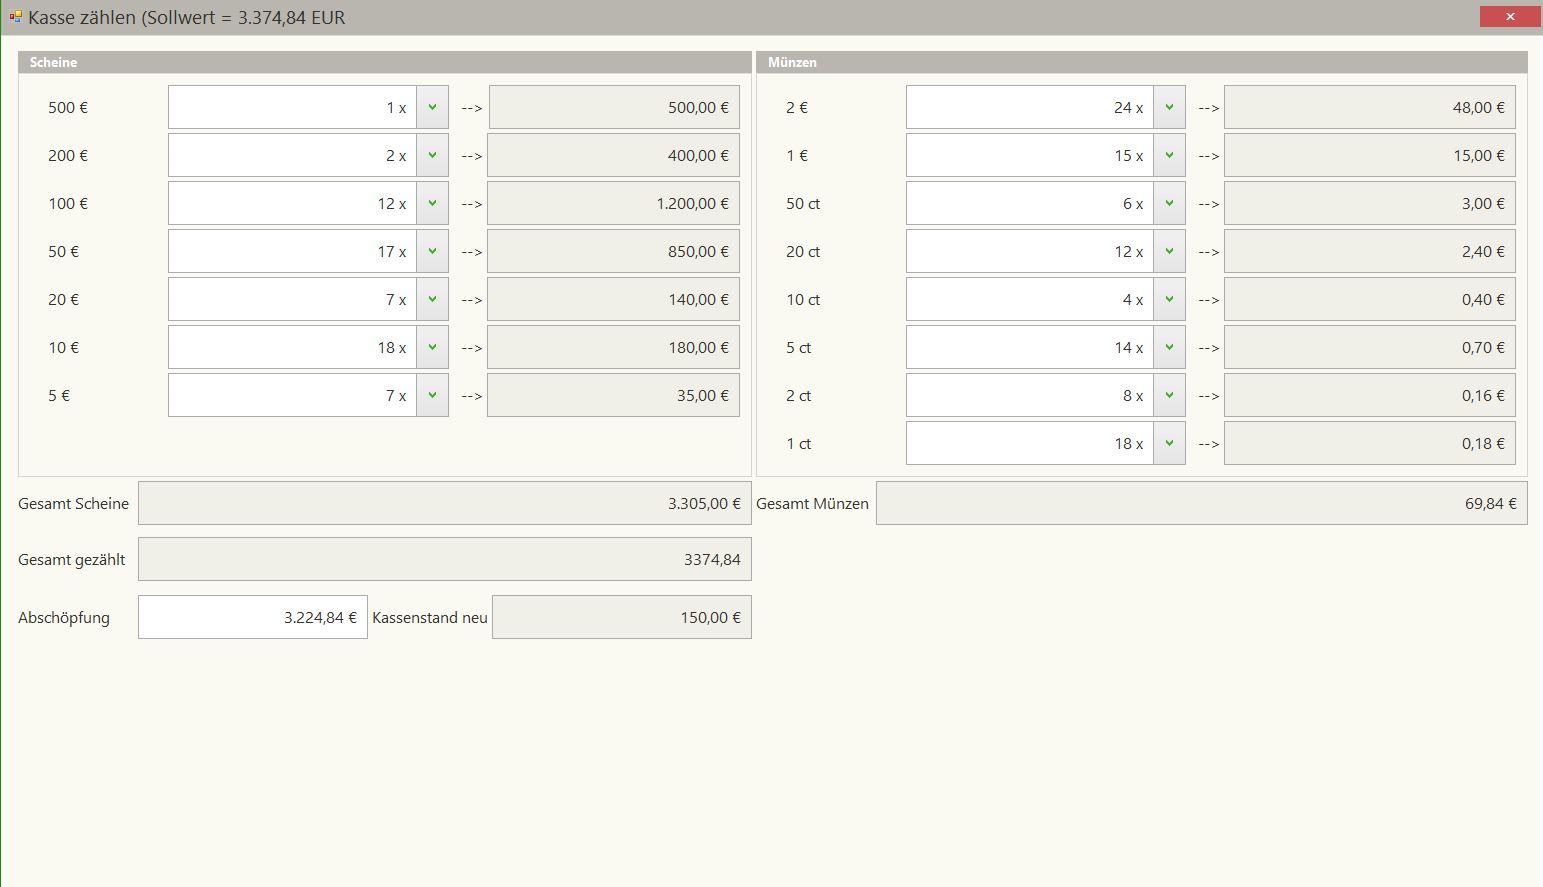Open the 100 € quantity dropdown

coord(432,203)
